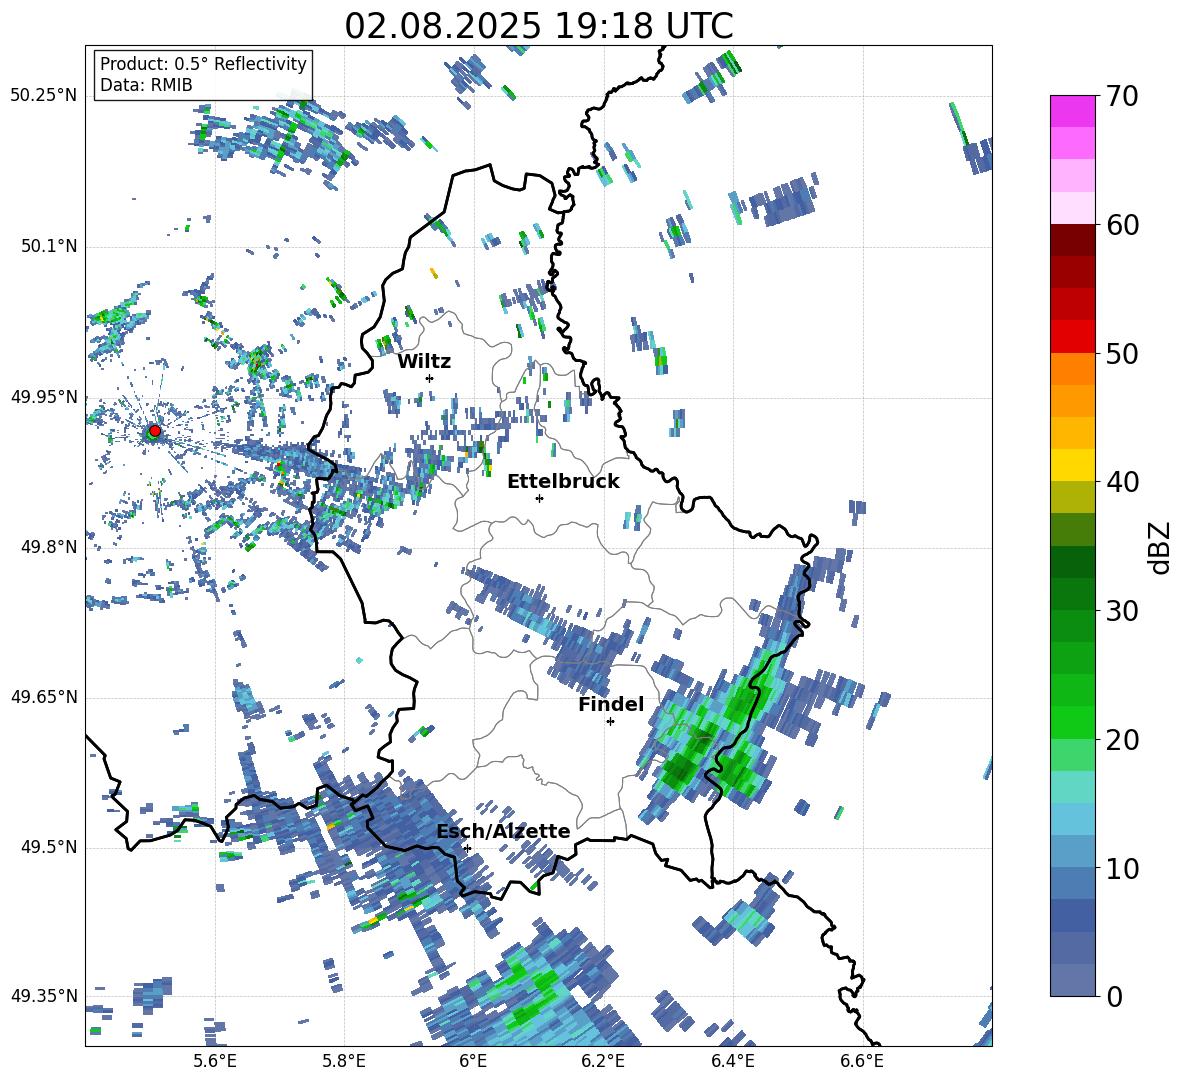Click the 49.65°N latitude label

pos(44,697)
